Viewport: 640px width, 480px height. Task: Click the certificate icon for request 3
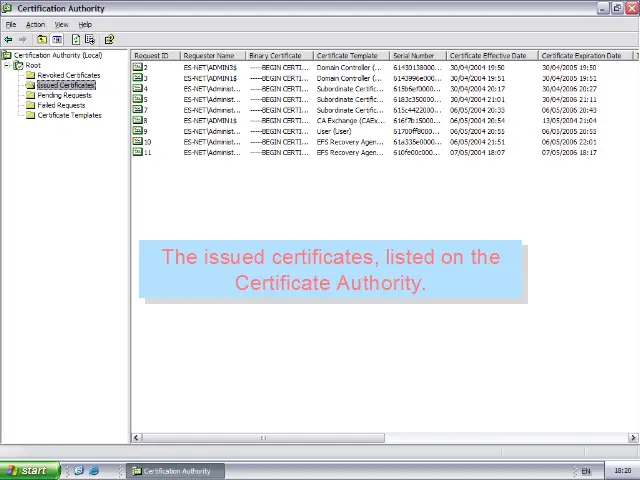pyautogui.click(x=138, y=78)
